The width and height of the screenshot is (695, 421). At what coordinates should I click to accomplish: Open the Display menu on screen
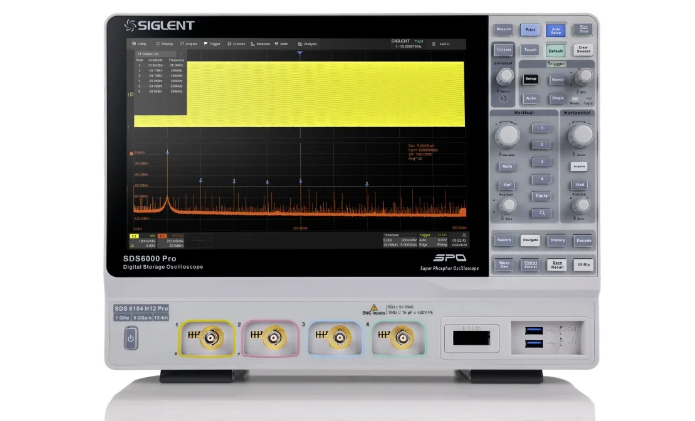point(164,44)
